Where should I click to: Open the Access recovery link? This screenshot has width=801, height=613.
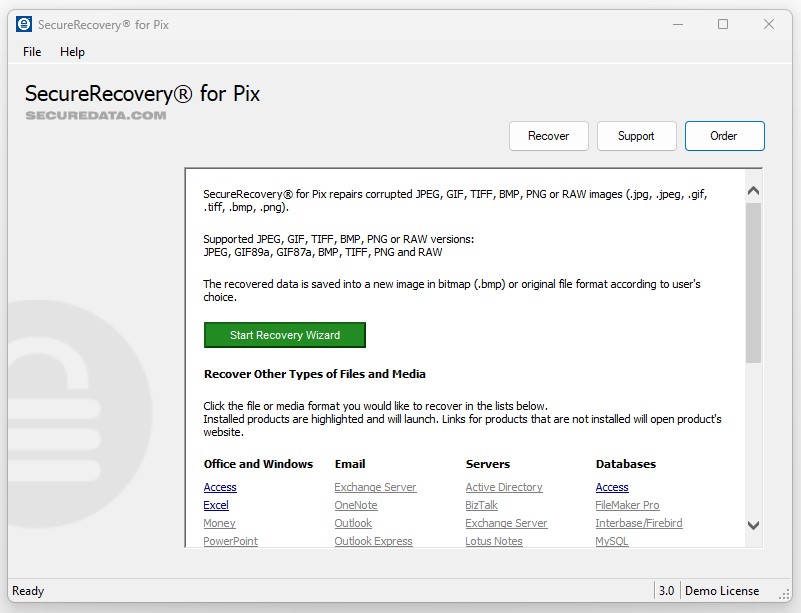[x=219, y=487]
